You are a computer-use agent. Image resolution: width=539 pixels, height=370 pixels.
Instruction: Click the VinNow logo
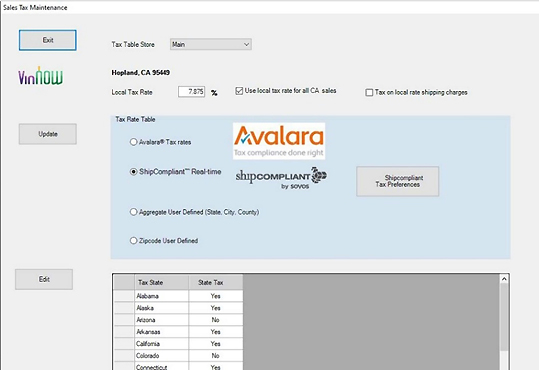click(x=41, y=76)
